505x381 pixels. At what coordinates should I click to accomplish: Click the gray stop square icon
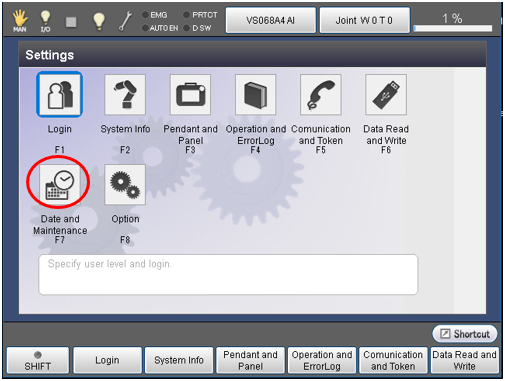71,22
